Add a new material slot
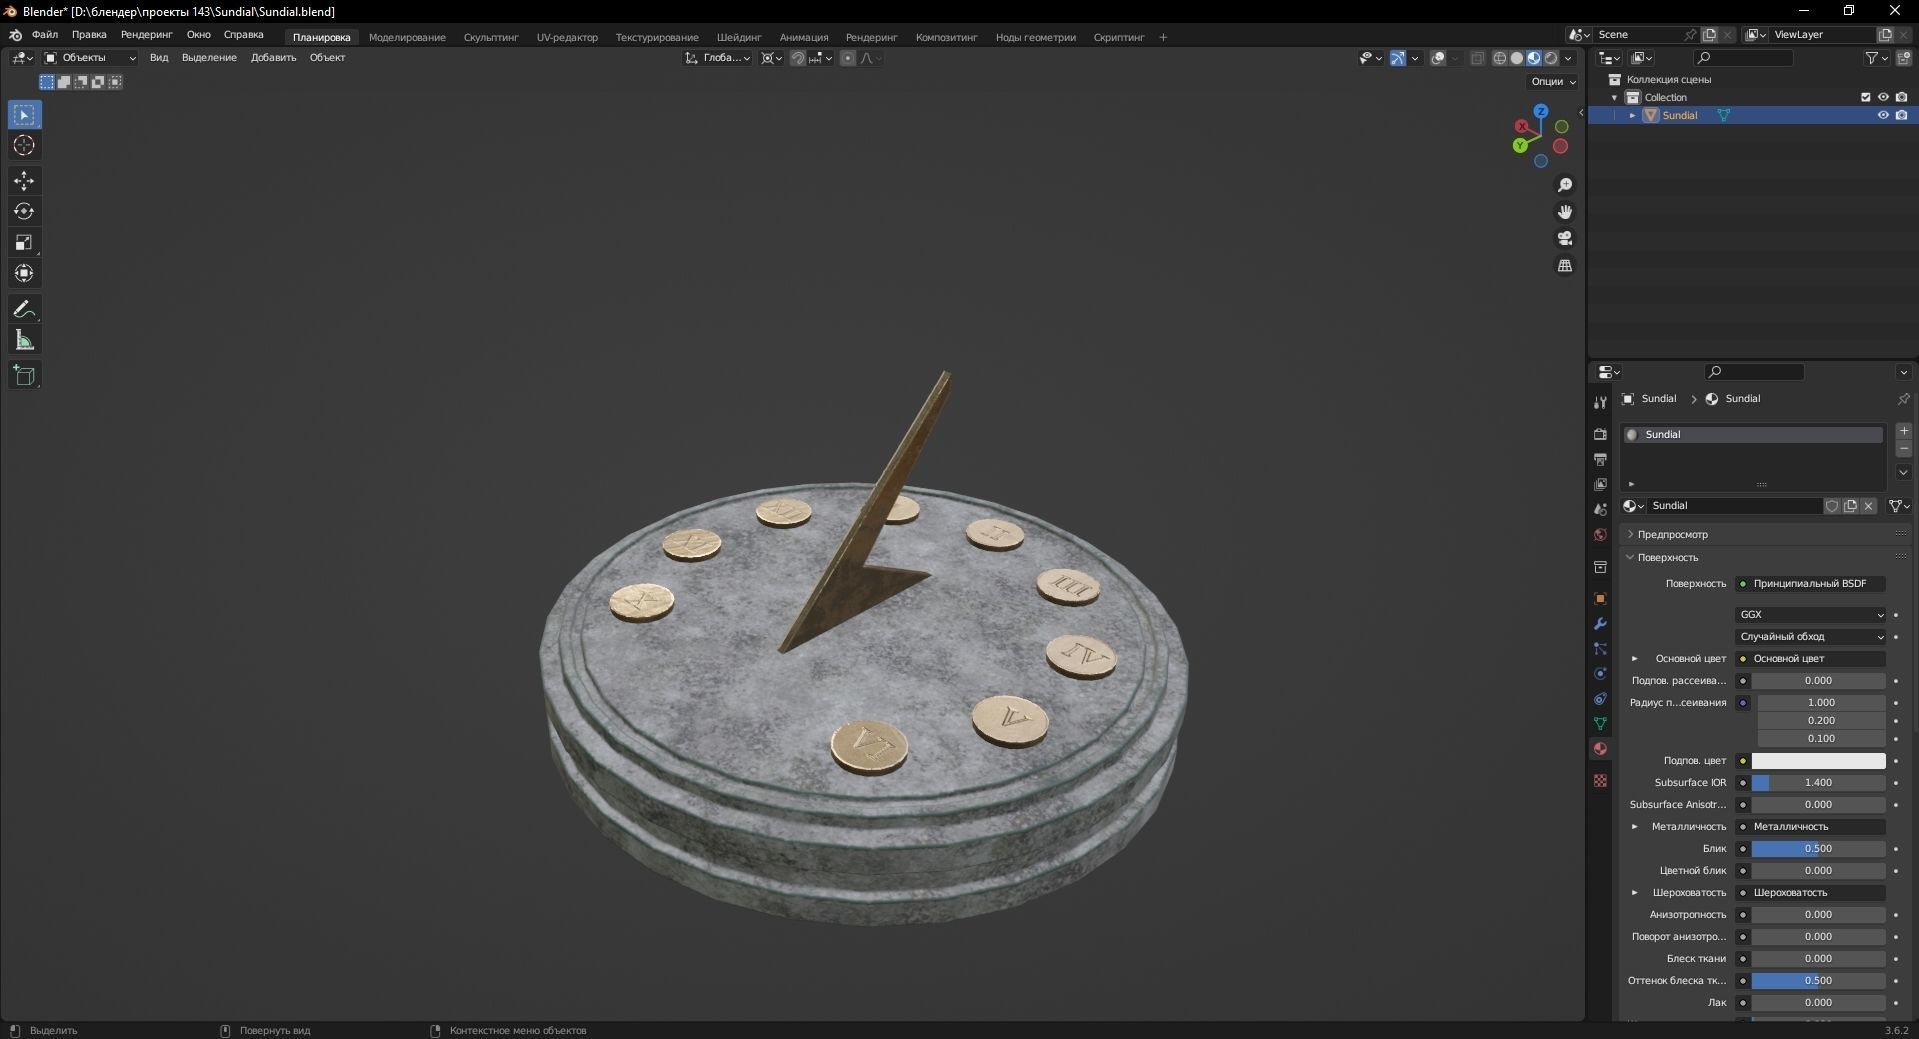 pos(1904,430)
